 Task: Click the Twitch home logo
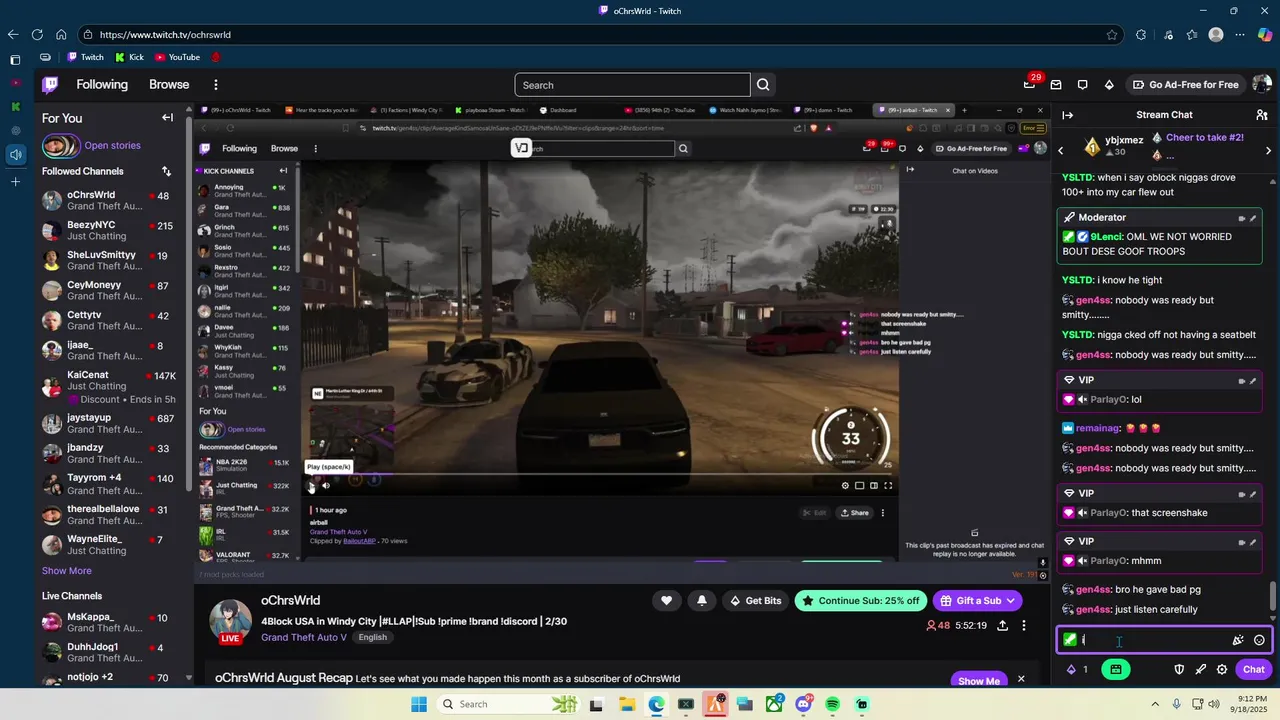coord(50,85)
